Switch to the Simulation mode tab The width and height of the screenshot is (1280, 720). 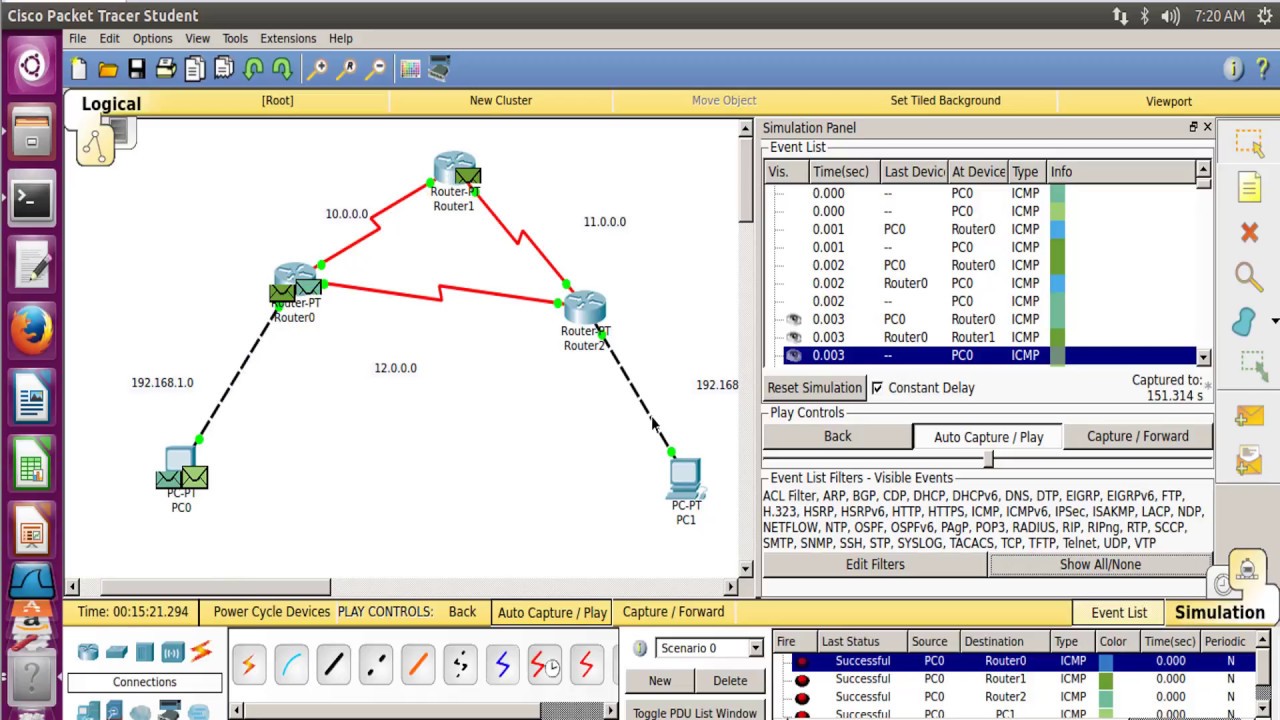pyautogui.click(x=1219, y=612)
